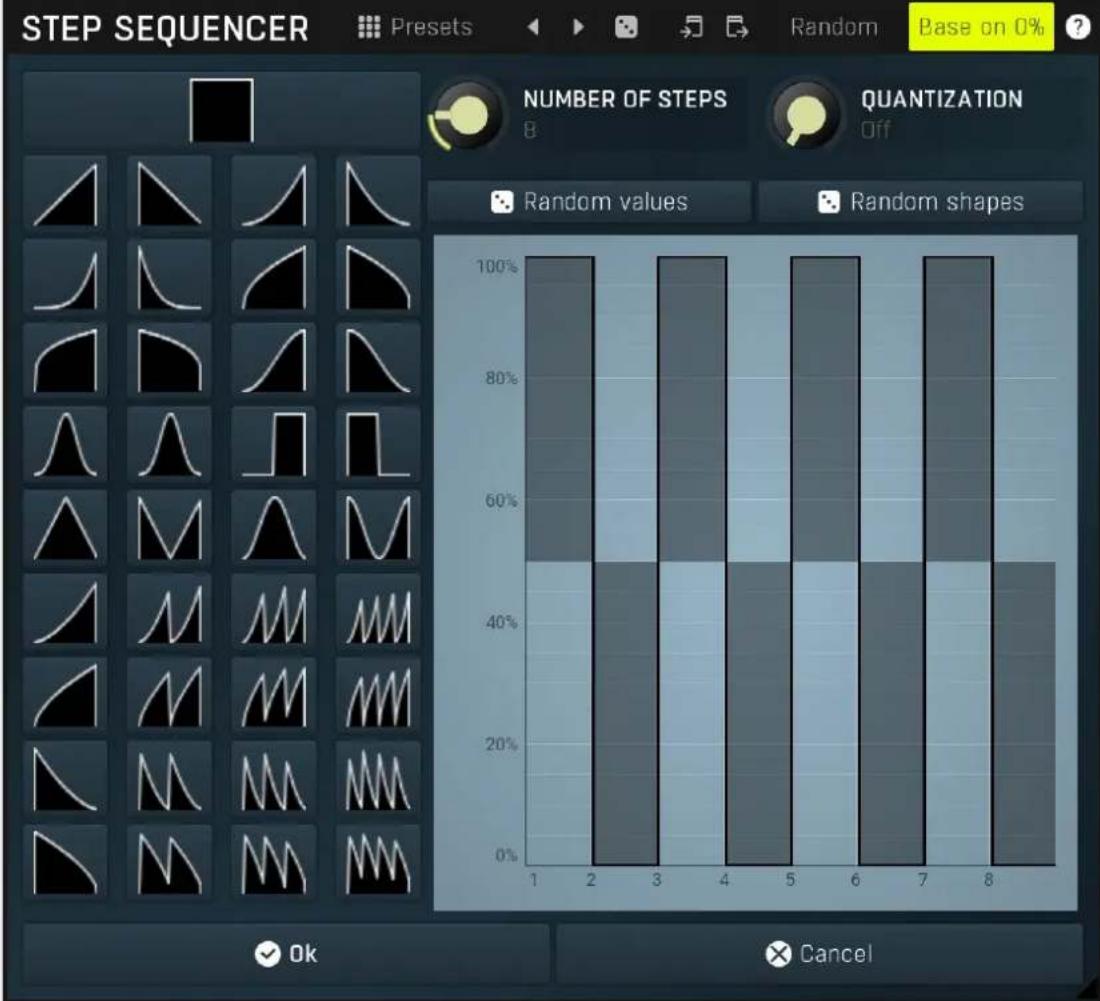Click the randomize dice icon in header
The width and height of the screenshot is (1100, 1001).
626,27
